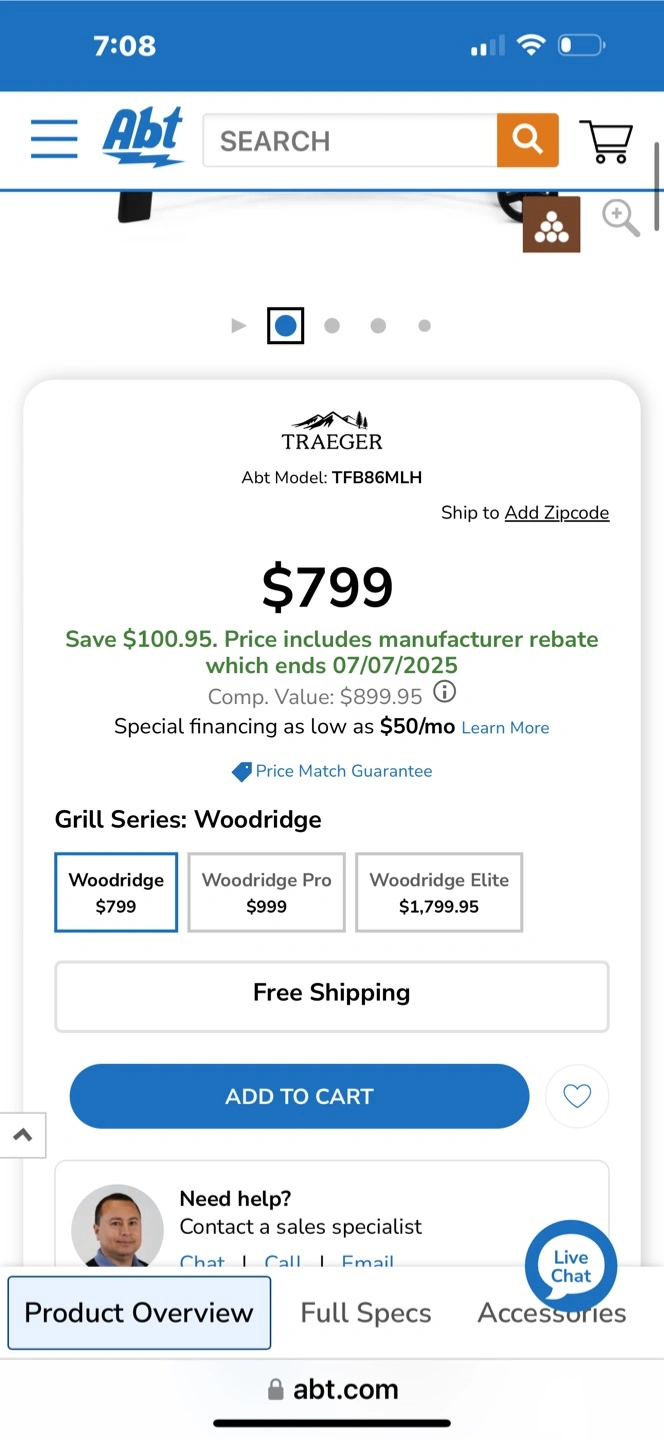The height and width of the screenshot is (1440, 664).
Task: Open Comp. Value info icon
Action: pyautogui.click(x=445, y=692)
